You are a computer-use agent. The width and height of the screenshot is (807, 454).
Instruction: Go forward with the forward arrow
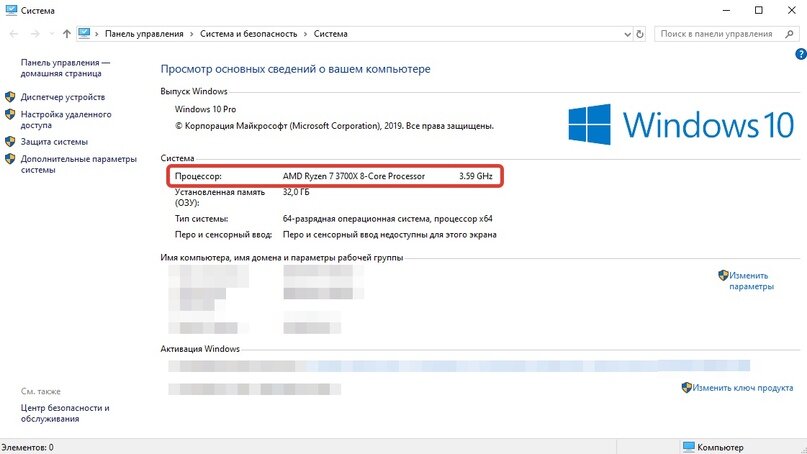tap(34, 34)
